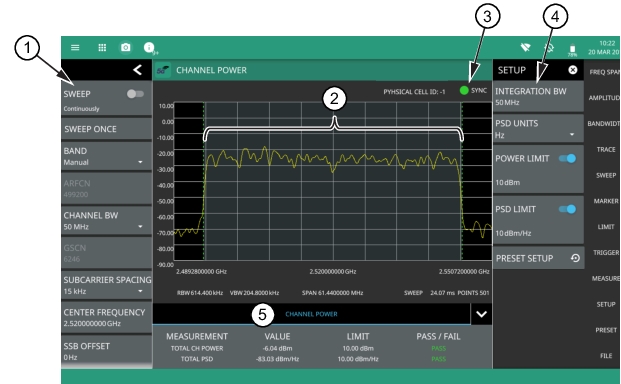
Task: Toggle the PSD LIMIT switch
Action: click(567, 209)
